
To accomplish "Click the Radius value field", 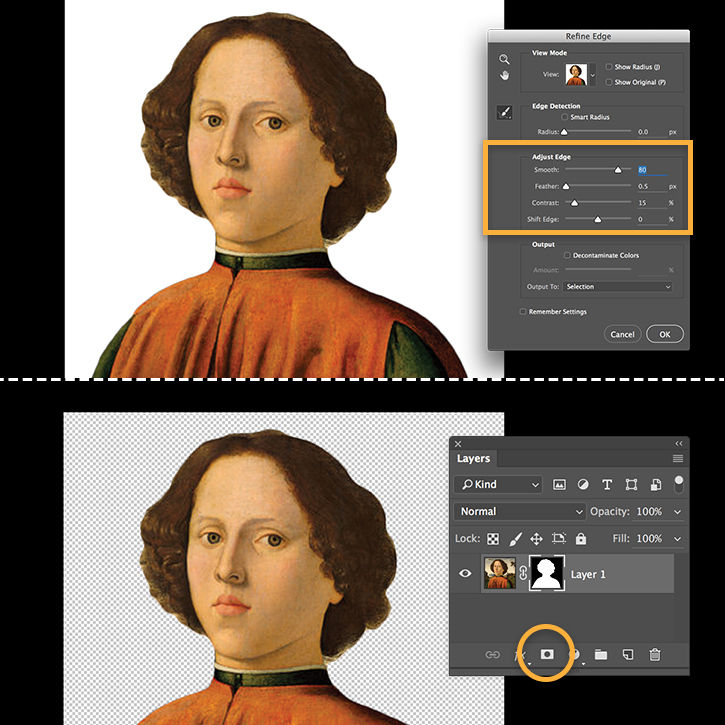I will coord(650,132).
